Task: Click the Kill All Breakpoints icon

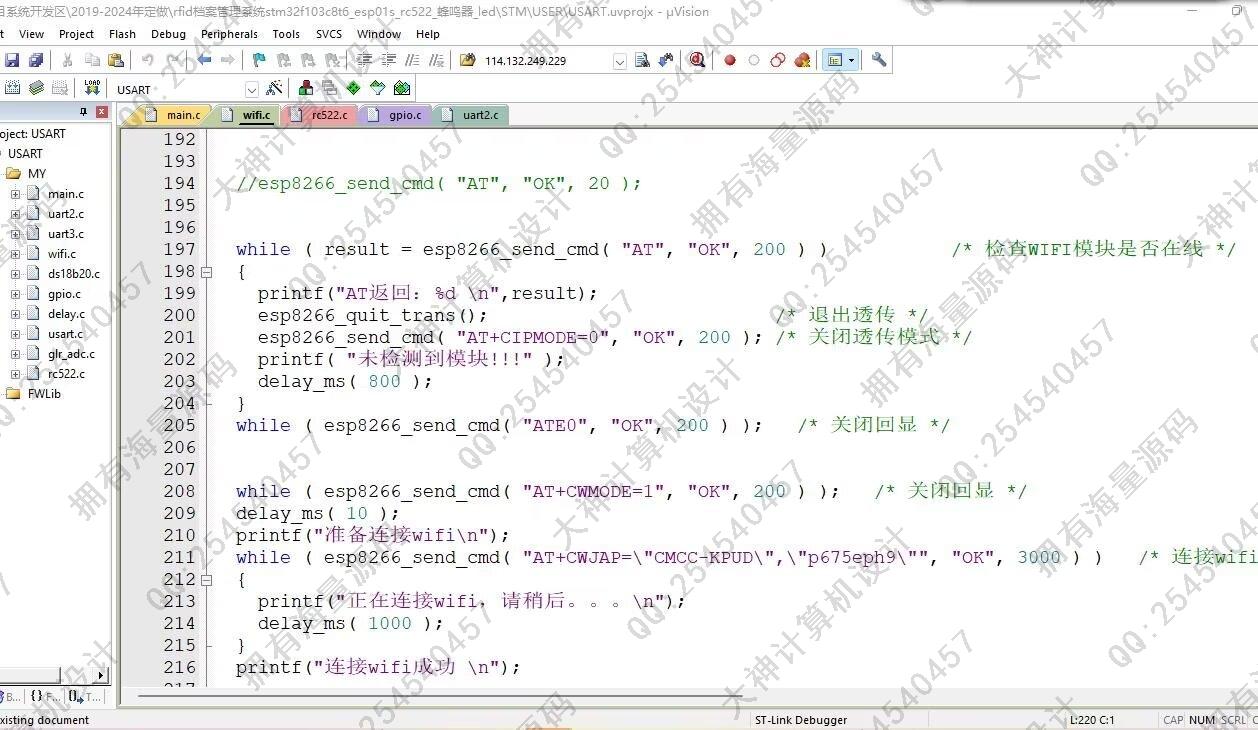Action: [x=802, y=60]
